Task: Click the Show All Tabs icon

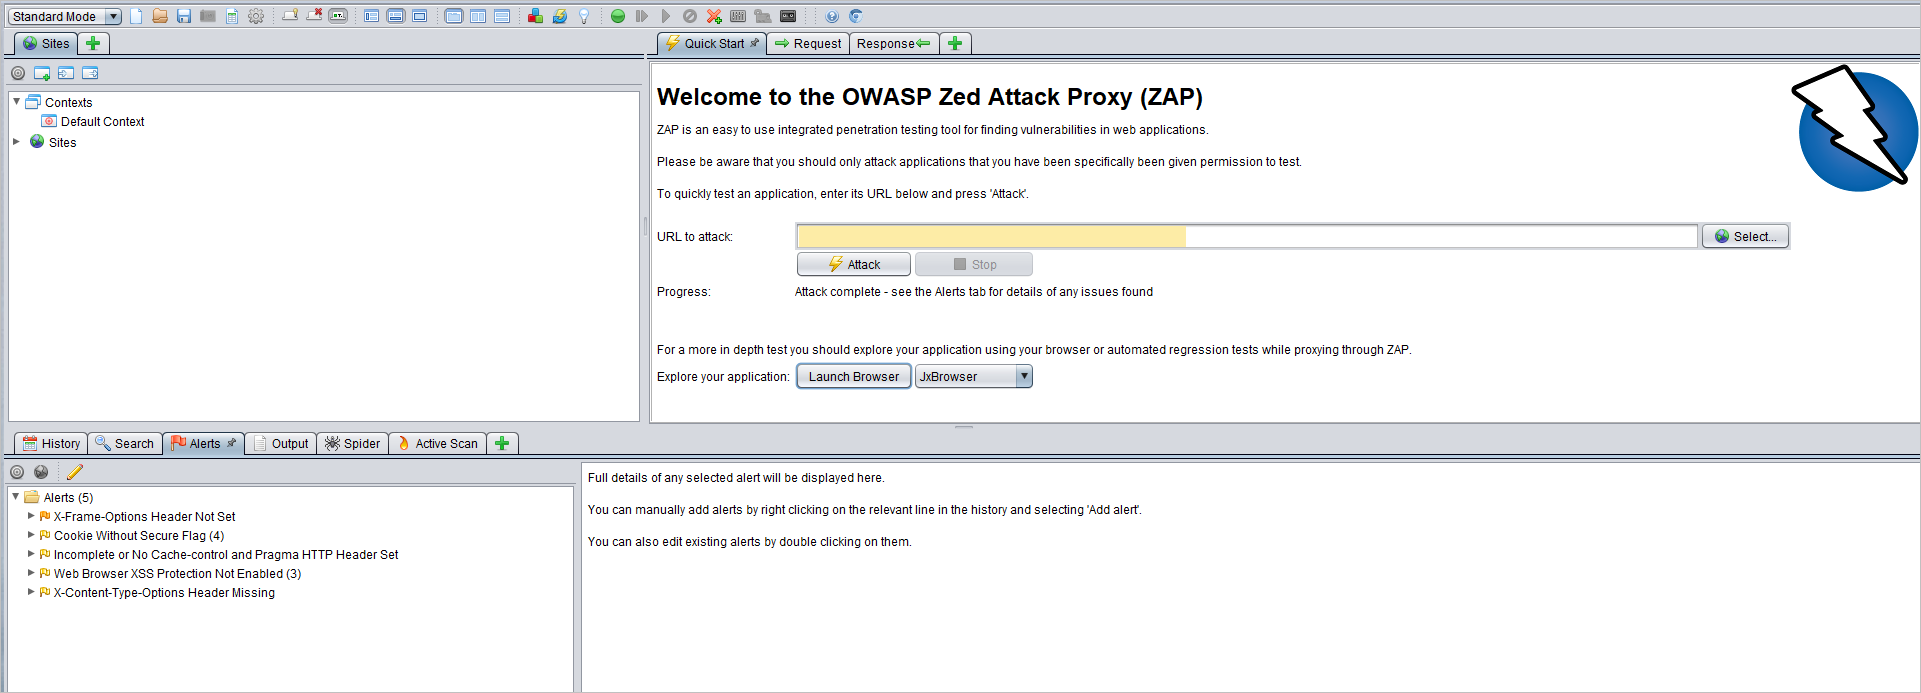Action: [x=290, y=16]
